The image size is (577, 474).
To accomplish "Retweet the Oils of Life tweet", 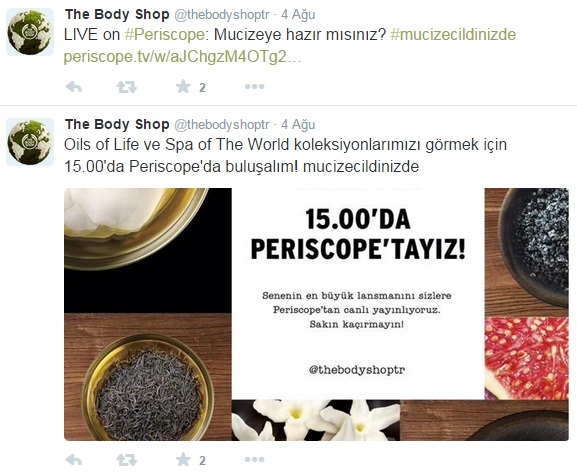I will click(x=127, y=460).
